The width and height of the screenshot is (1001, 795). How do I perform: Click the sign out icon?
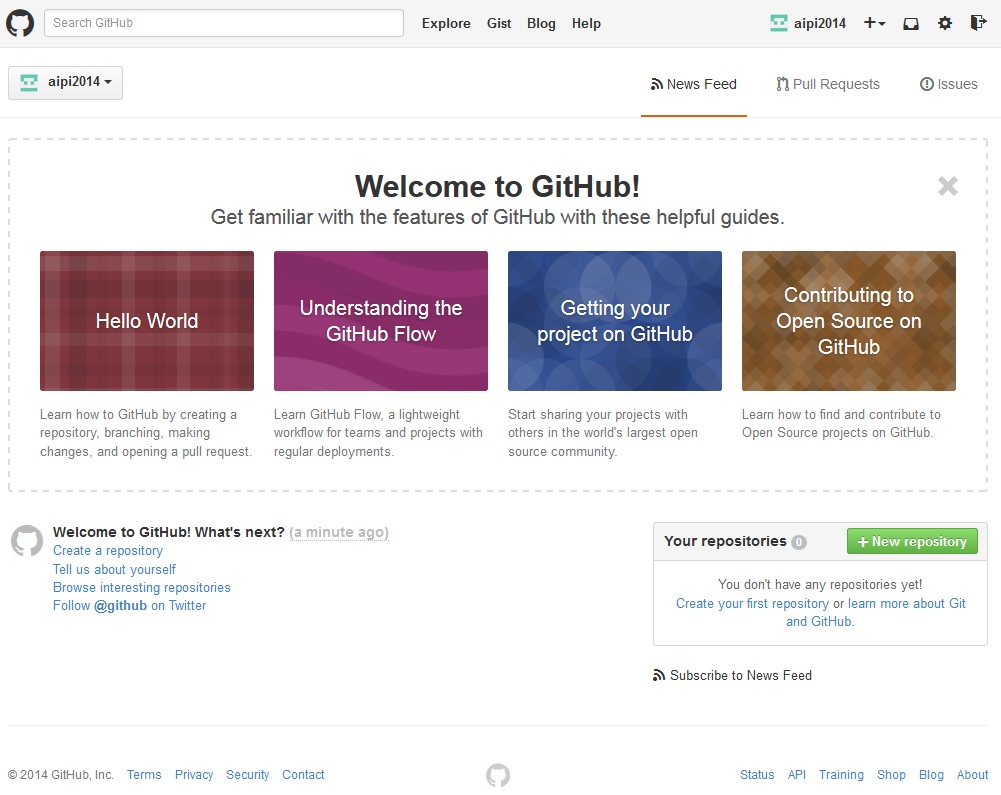tap(978, 23)
